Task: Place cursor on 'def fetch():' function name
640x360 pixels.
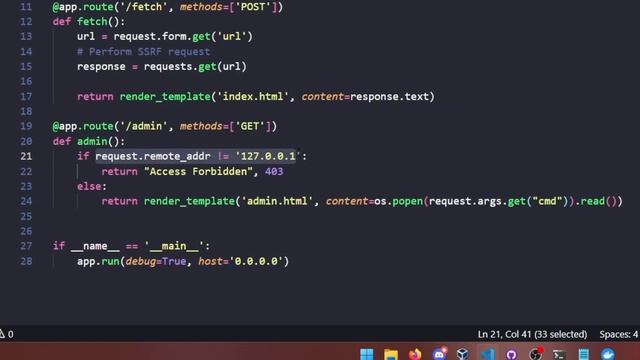Action: pyautogui.click(x=93, y=22)
